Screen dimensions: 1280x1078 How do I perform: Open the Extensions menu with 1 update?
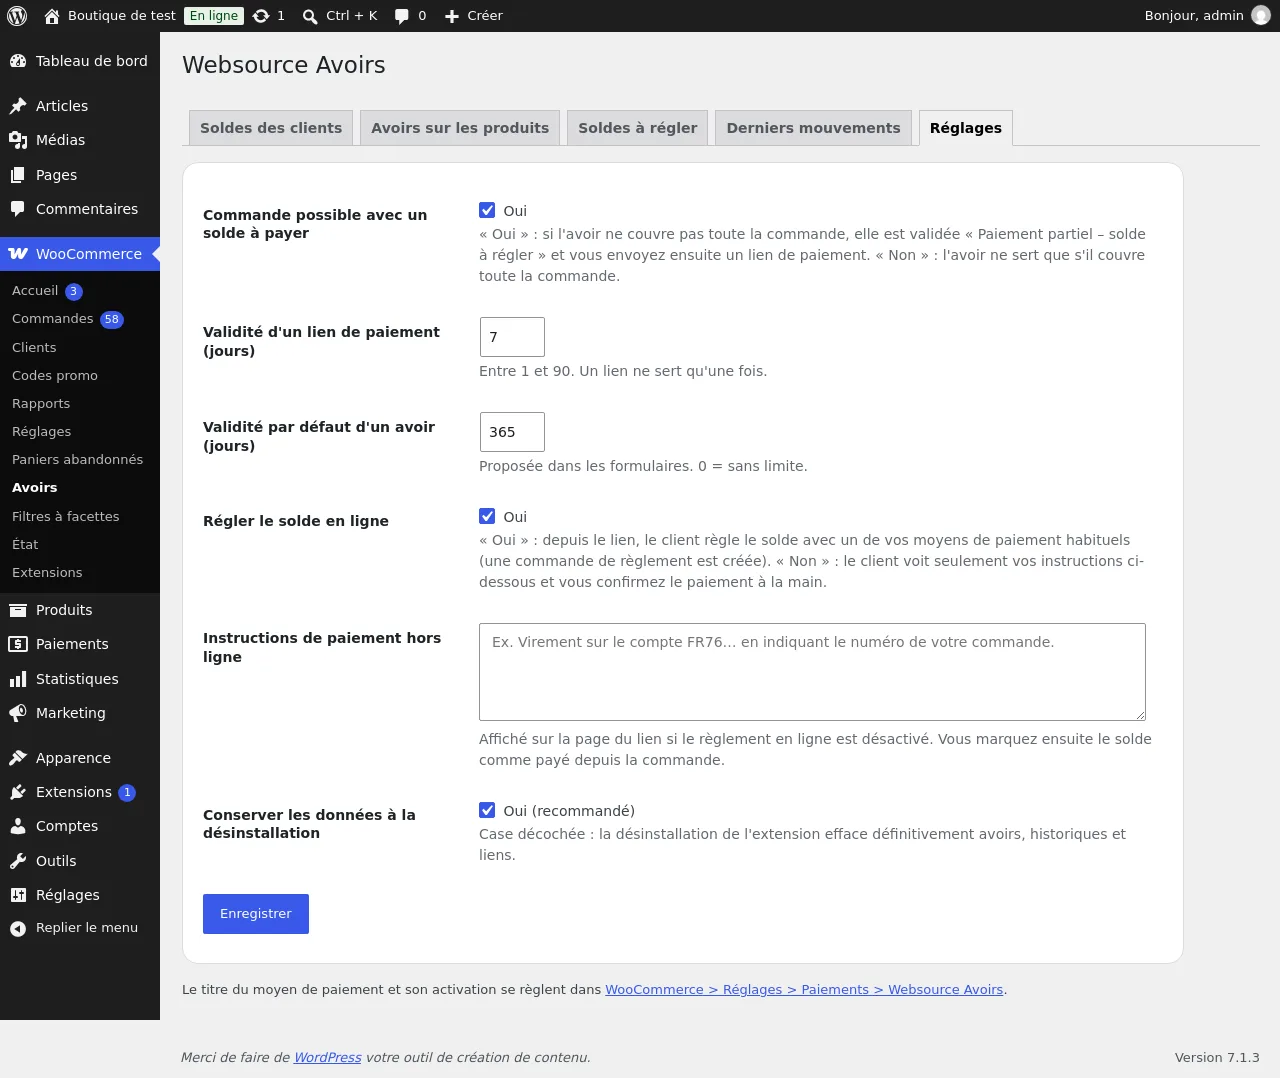[x=80, y=792]
